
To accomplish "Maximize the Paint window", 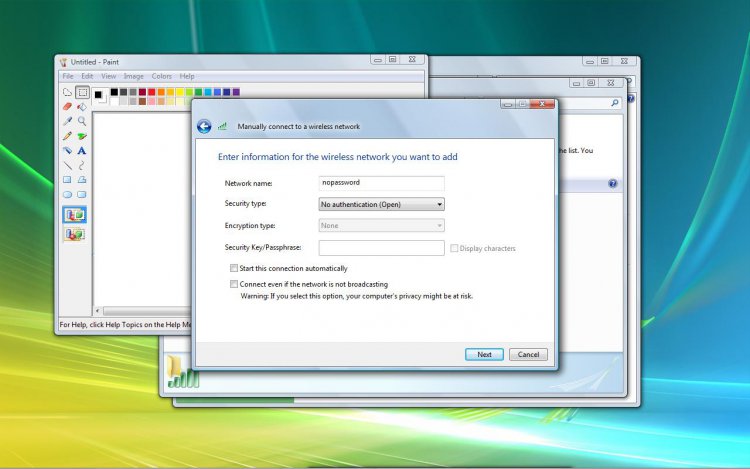I will pos(393,60).
